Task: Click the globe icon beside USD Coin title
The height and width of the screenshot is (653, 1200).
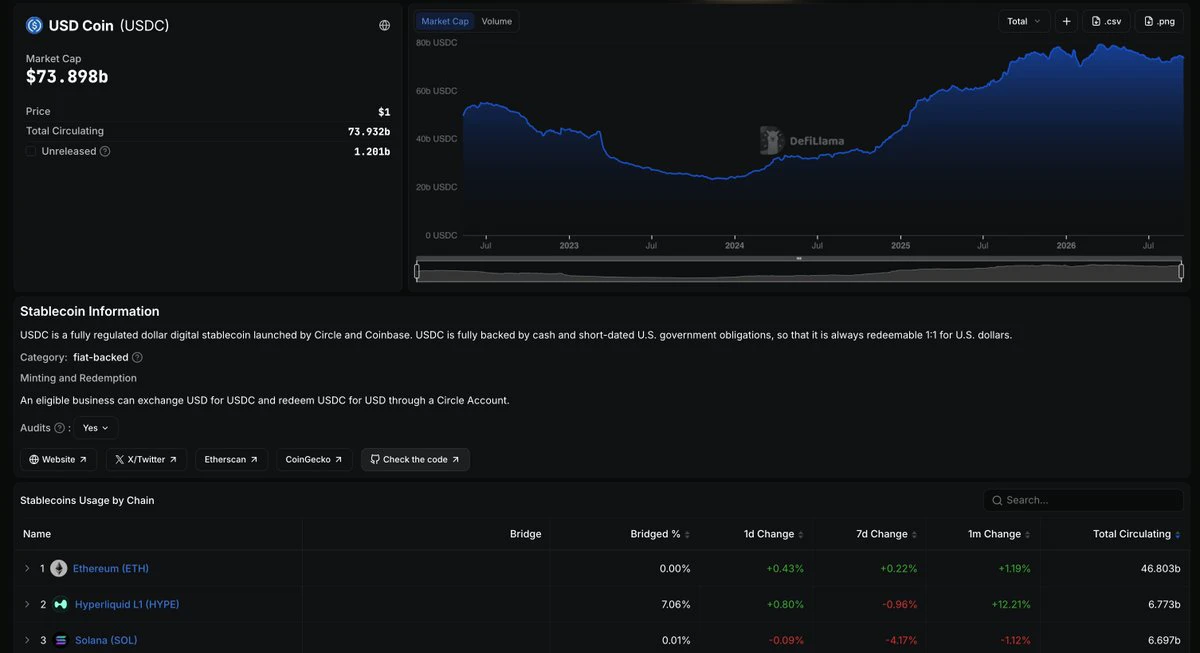Action: [x=384, y=26]
